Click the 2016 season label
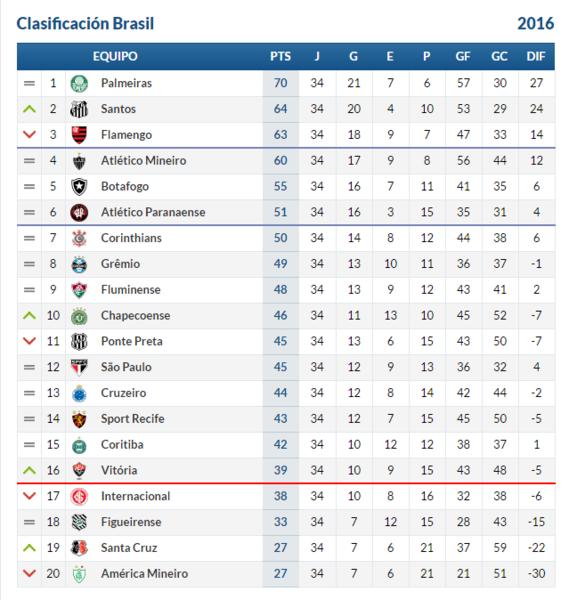 pyautogui.click(x=535, y=24)
